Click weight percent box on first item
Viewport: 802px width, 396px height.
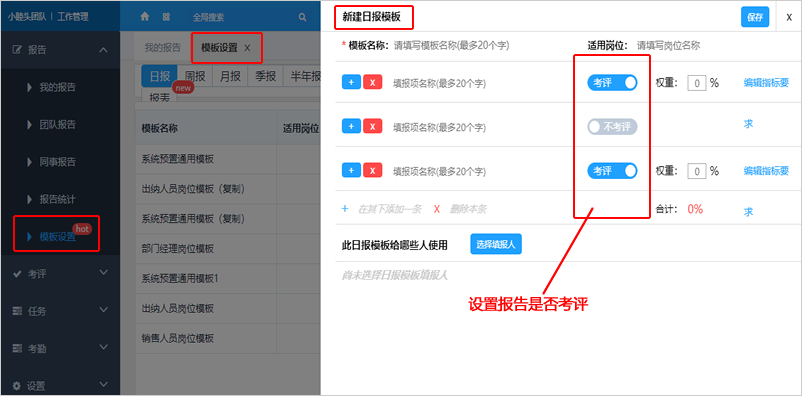tap(697, 83)
